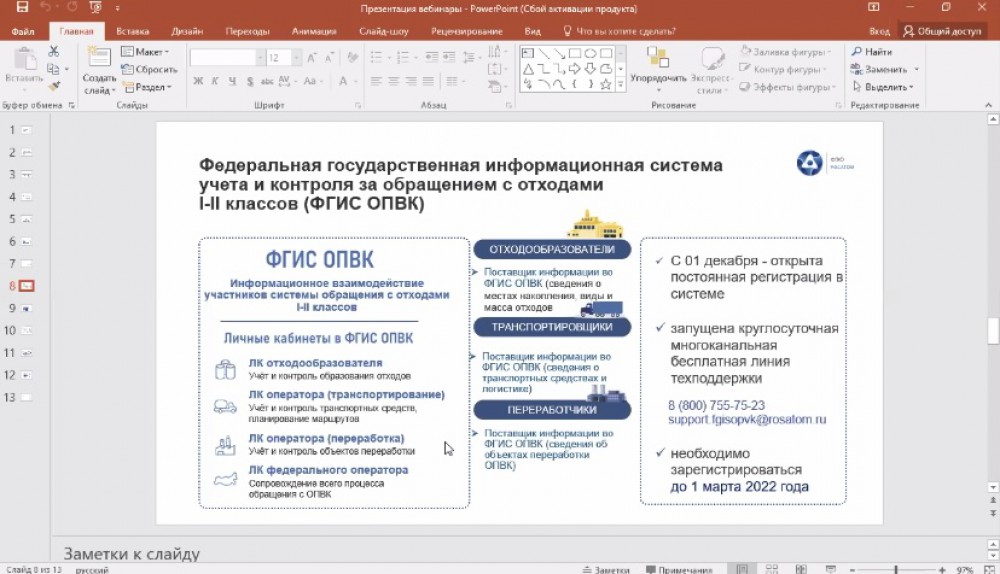Align text right in paragraph group
The height and width of the screenshot is (574, 1000).
(411, 81)
